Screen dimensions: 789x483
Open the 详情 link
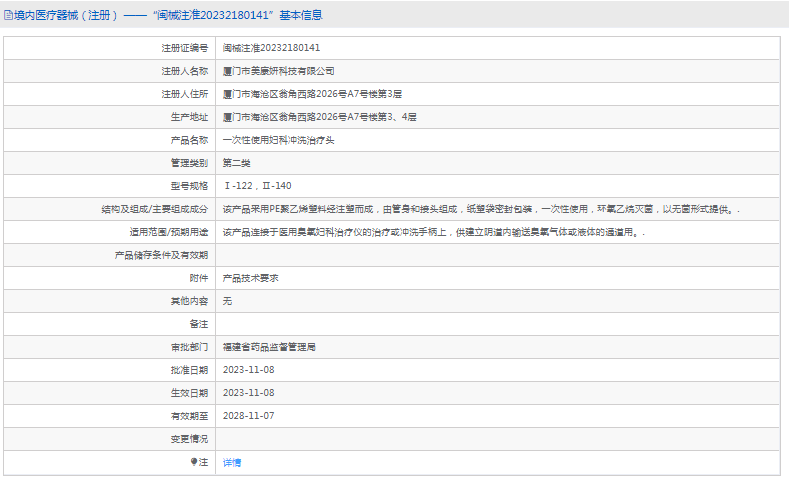232,462
